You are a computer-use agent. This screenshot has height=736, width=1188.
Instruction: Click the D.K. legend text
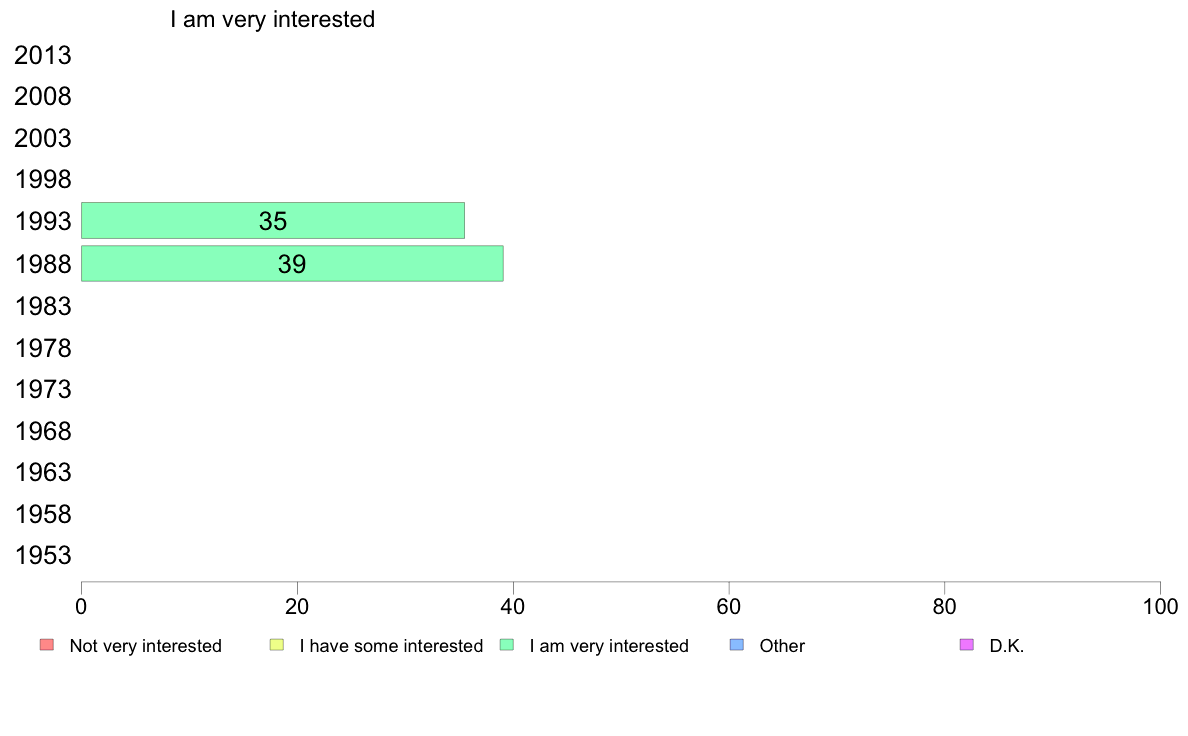point(1006,646)
